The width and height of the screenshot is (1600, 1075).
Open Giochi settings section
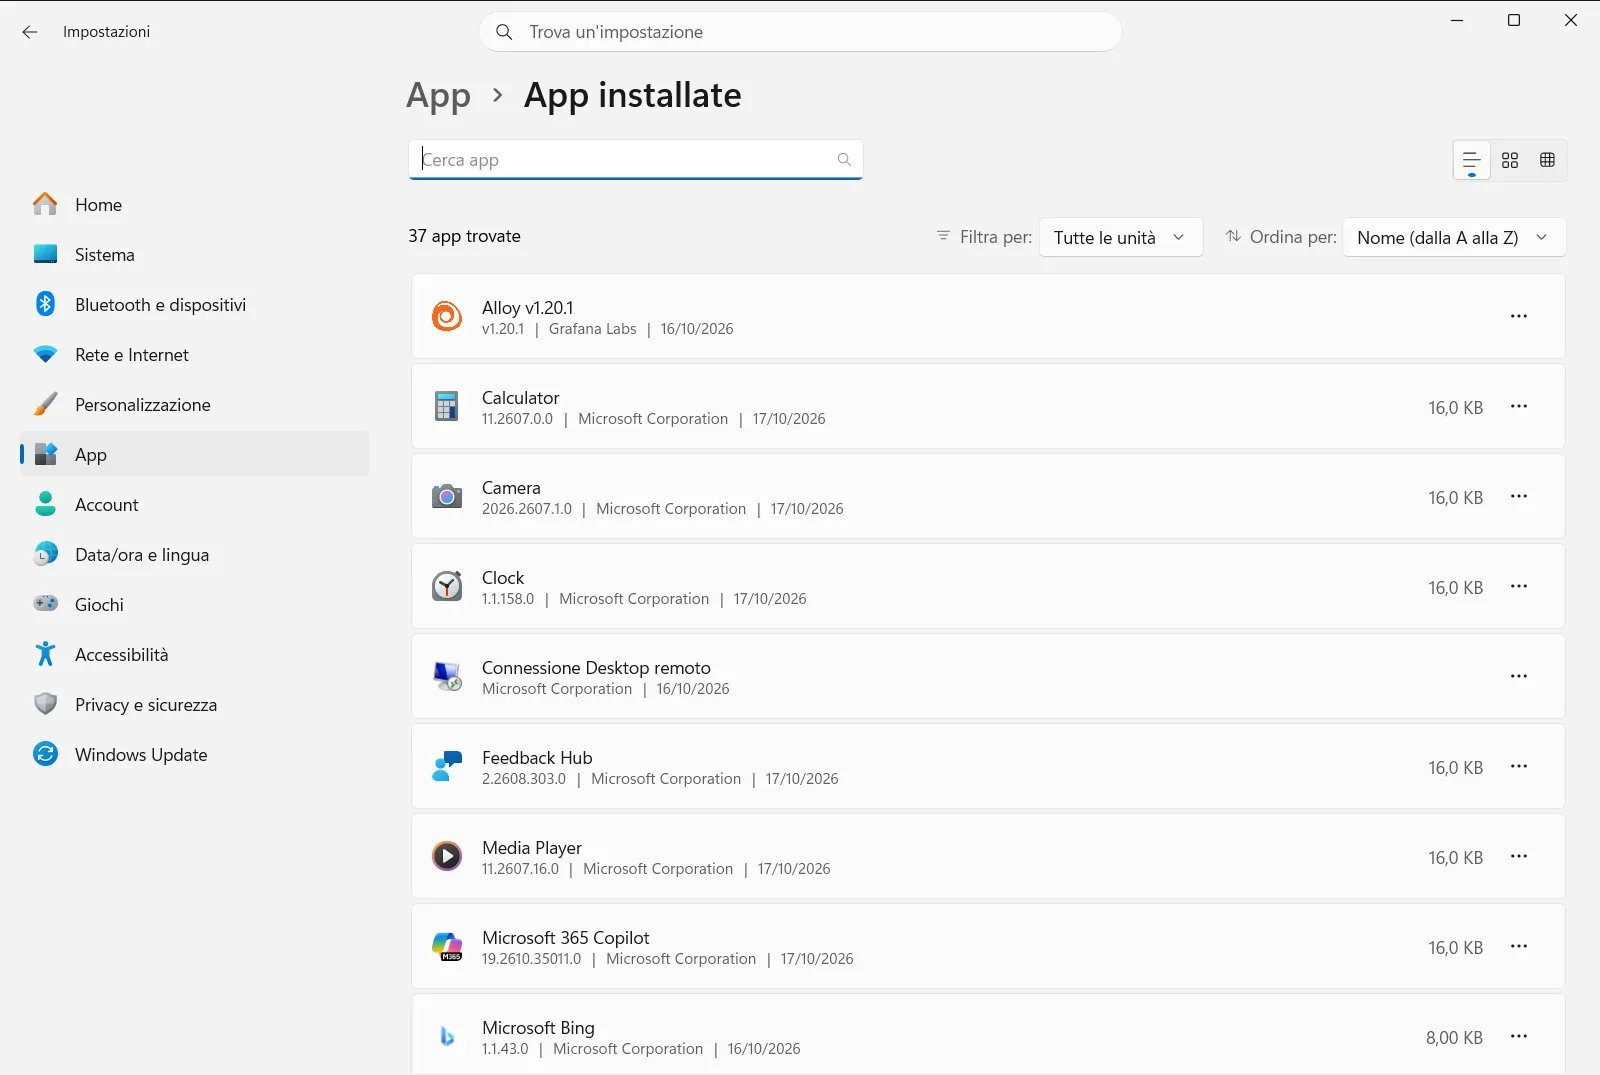pos(195,604)
